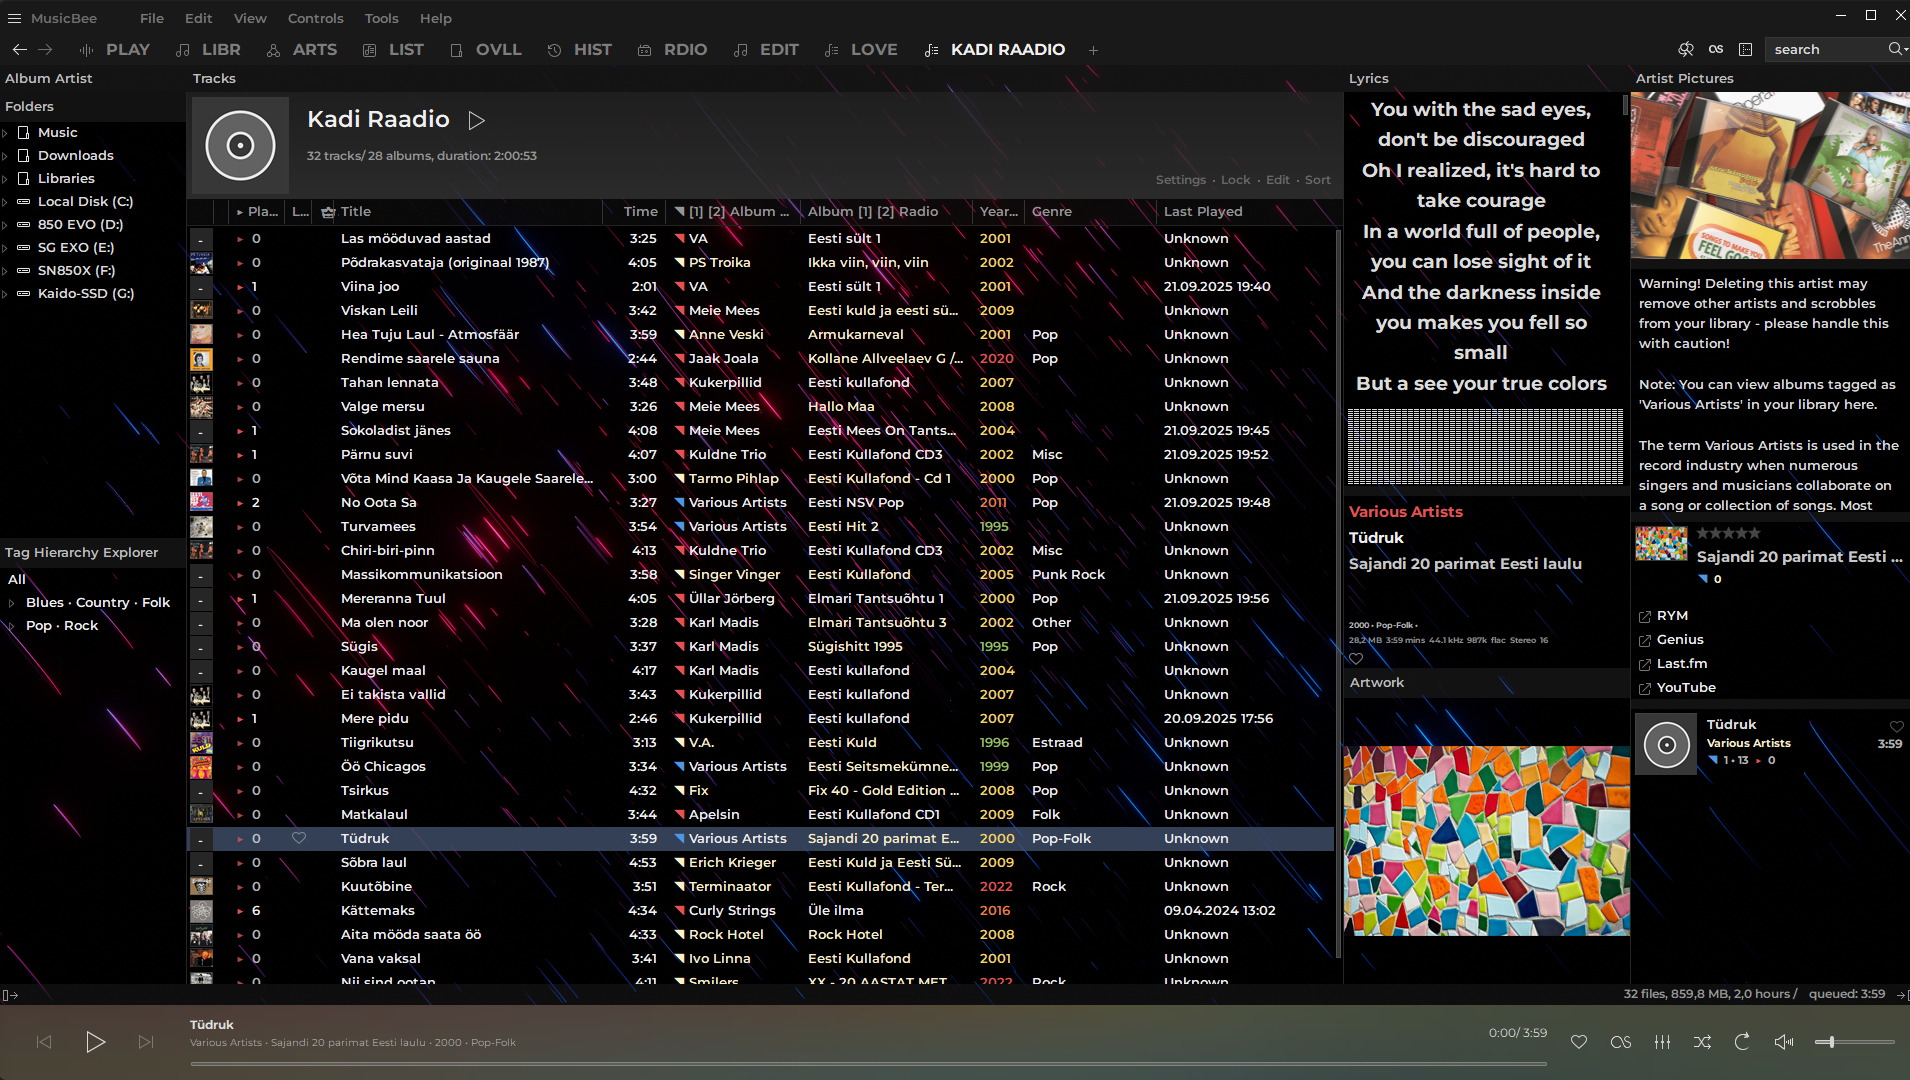1910x1080 pixels.
Task: Go forward with the right arrow
Action: (45, 49)
